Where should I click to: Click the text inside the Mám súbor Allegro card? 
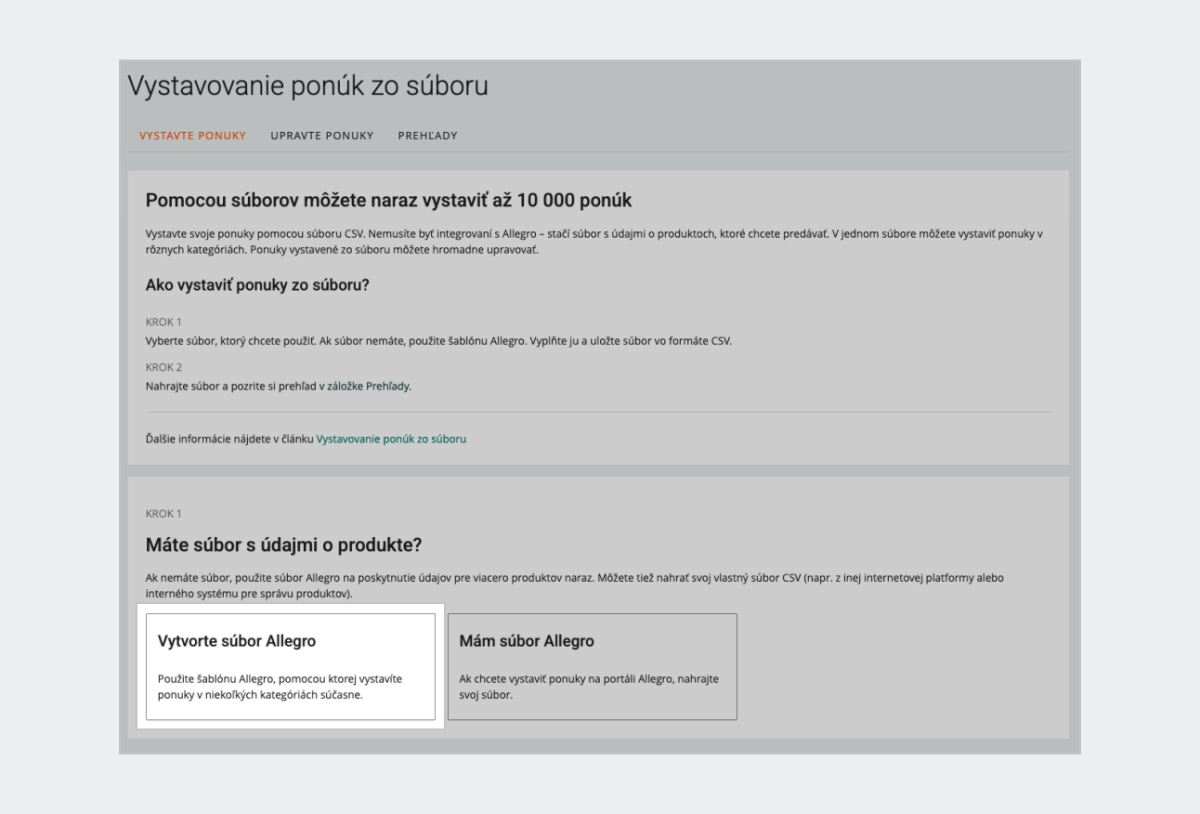(588, 685)
